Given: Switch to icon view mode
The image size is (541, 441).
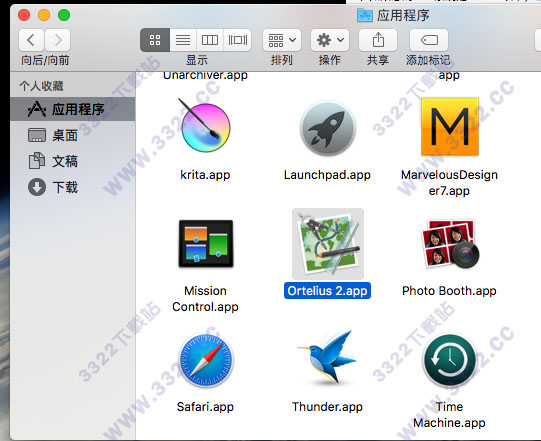Looking at the screenshot, I should tap(155, 40).
